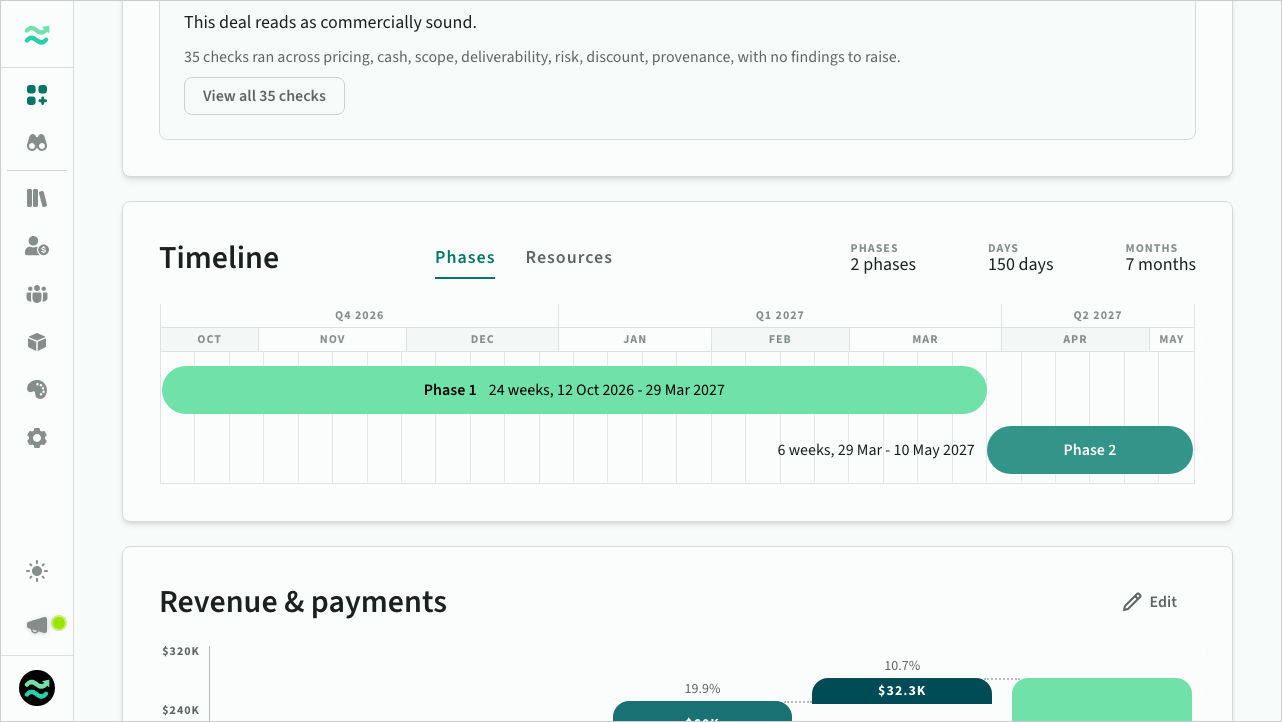The height and width of the screenshot is (722, 1282).
Task: Open announcements megaphone icon
Action: tap(37, 625)
